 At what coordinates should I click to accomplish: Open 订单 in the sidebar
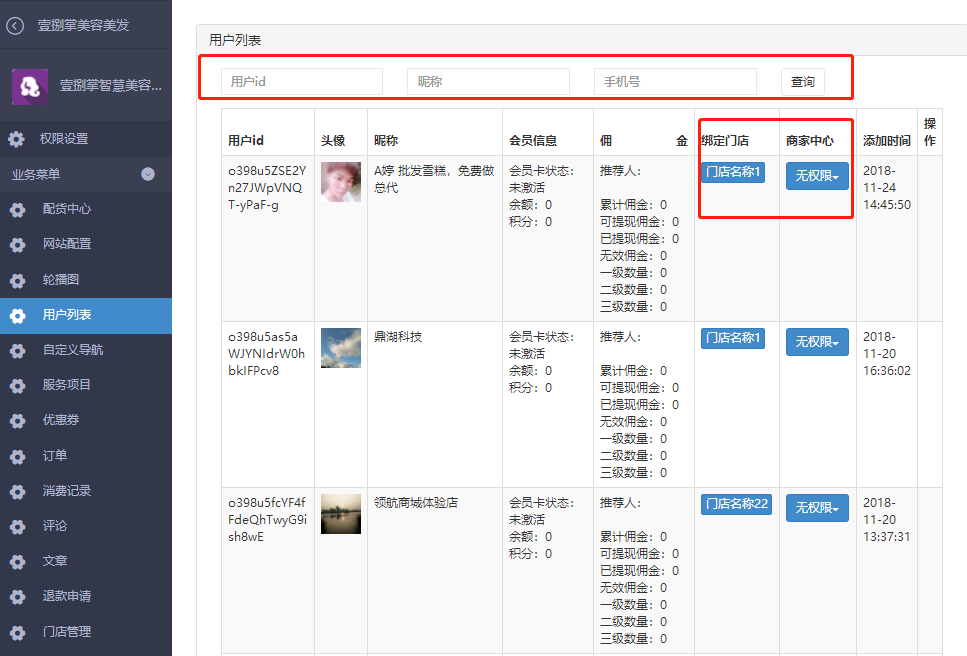86,456
